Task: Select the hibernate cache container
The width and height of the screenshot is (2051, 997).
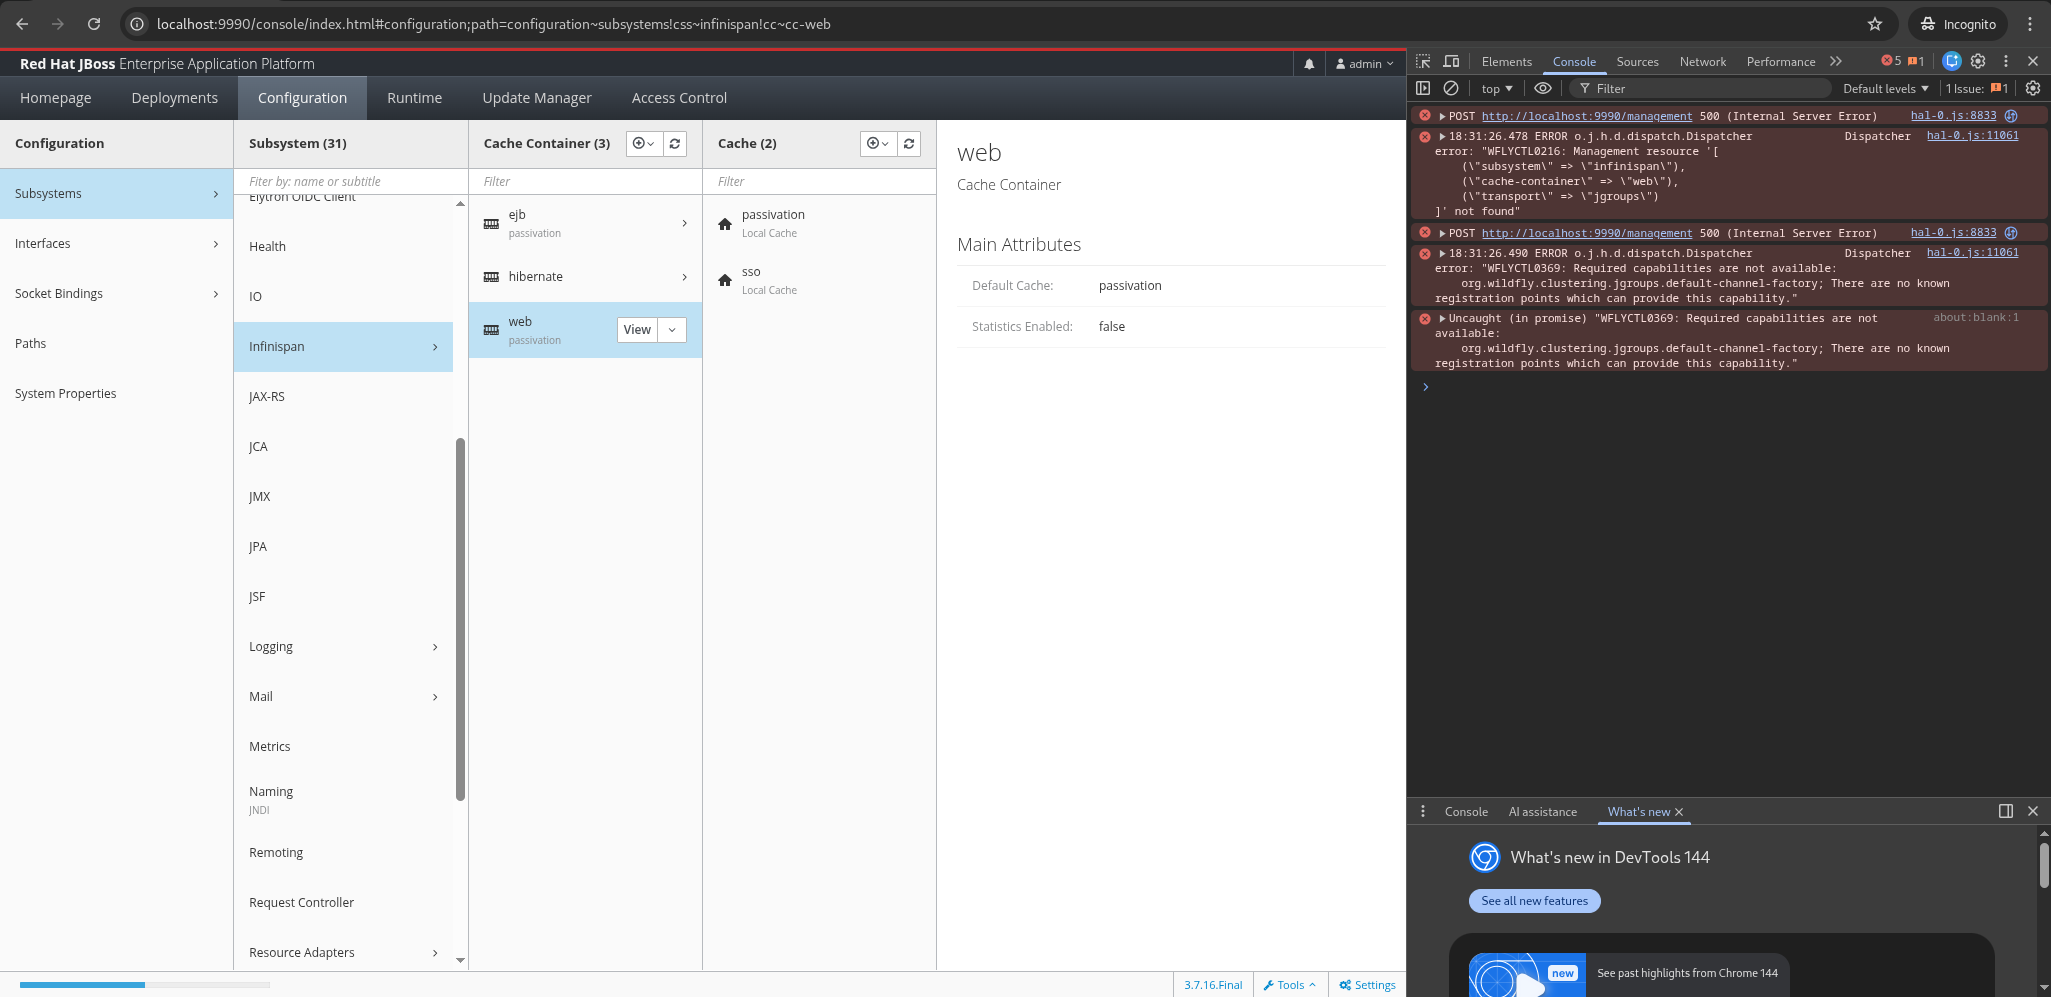Action: coord(585,277)
